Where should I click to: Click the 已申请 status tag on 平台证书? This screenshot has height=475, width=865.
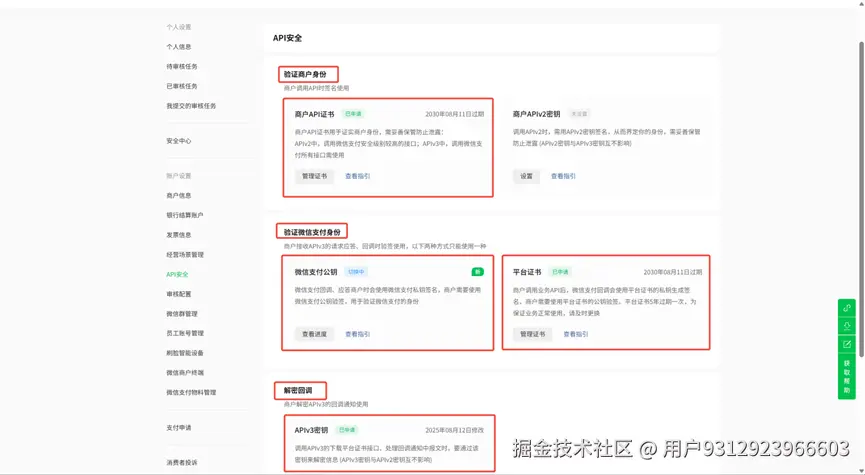pos(560,271)
